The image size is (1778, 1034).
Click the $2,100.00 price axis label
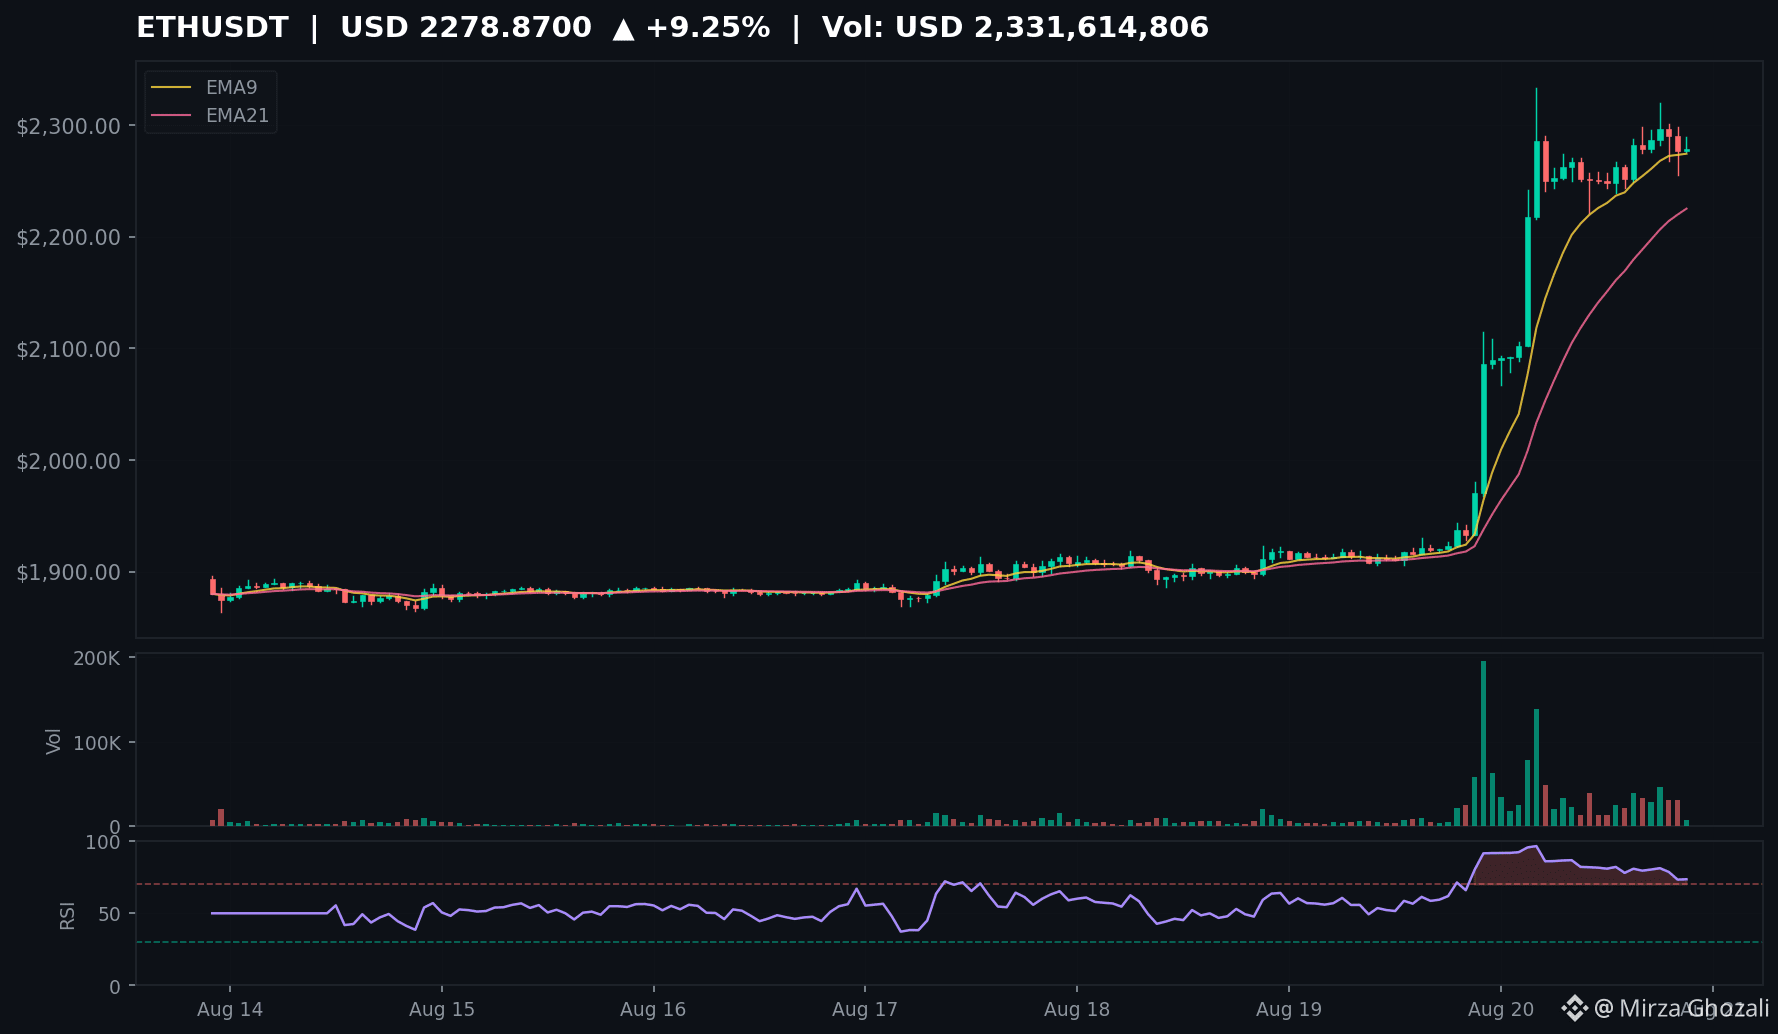point(69,349)
